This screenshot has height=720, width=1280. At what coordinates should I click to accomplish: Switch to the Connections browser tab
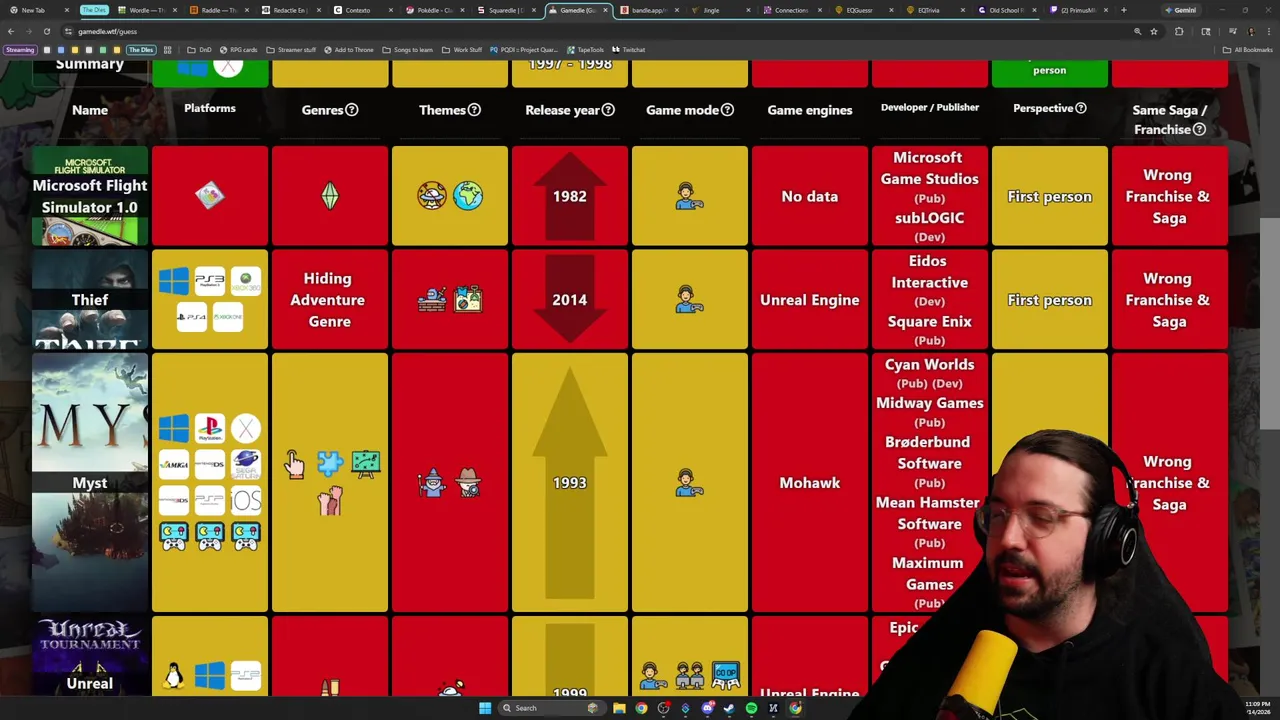click(x=791, y=10)
